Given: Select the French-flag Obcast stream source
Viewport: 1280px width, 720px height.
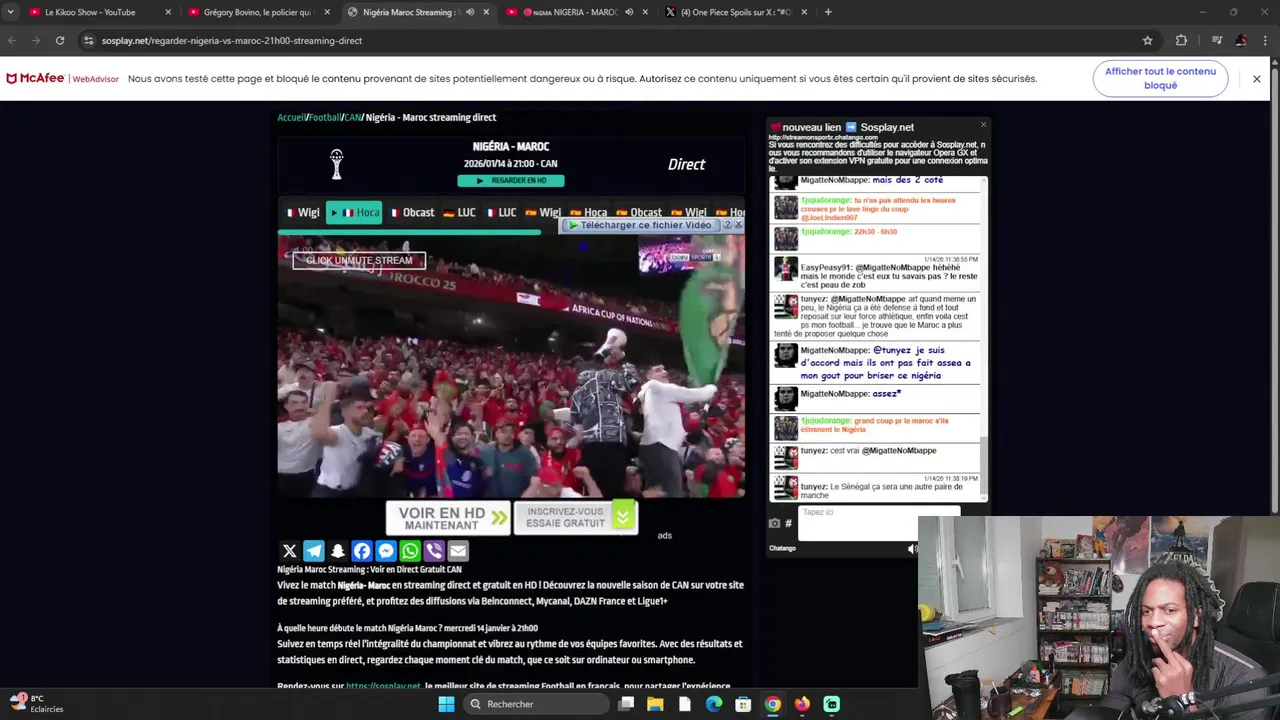Looking at the screenshot, I should [x=412, y=213].
